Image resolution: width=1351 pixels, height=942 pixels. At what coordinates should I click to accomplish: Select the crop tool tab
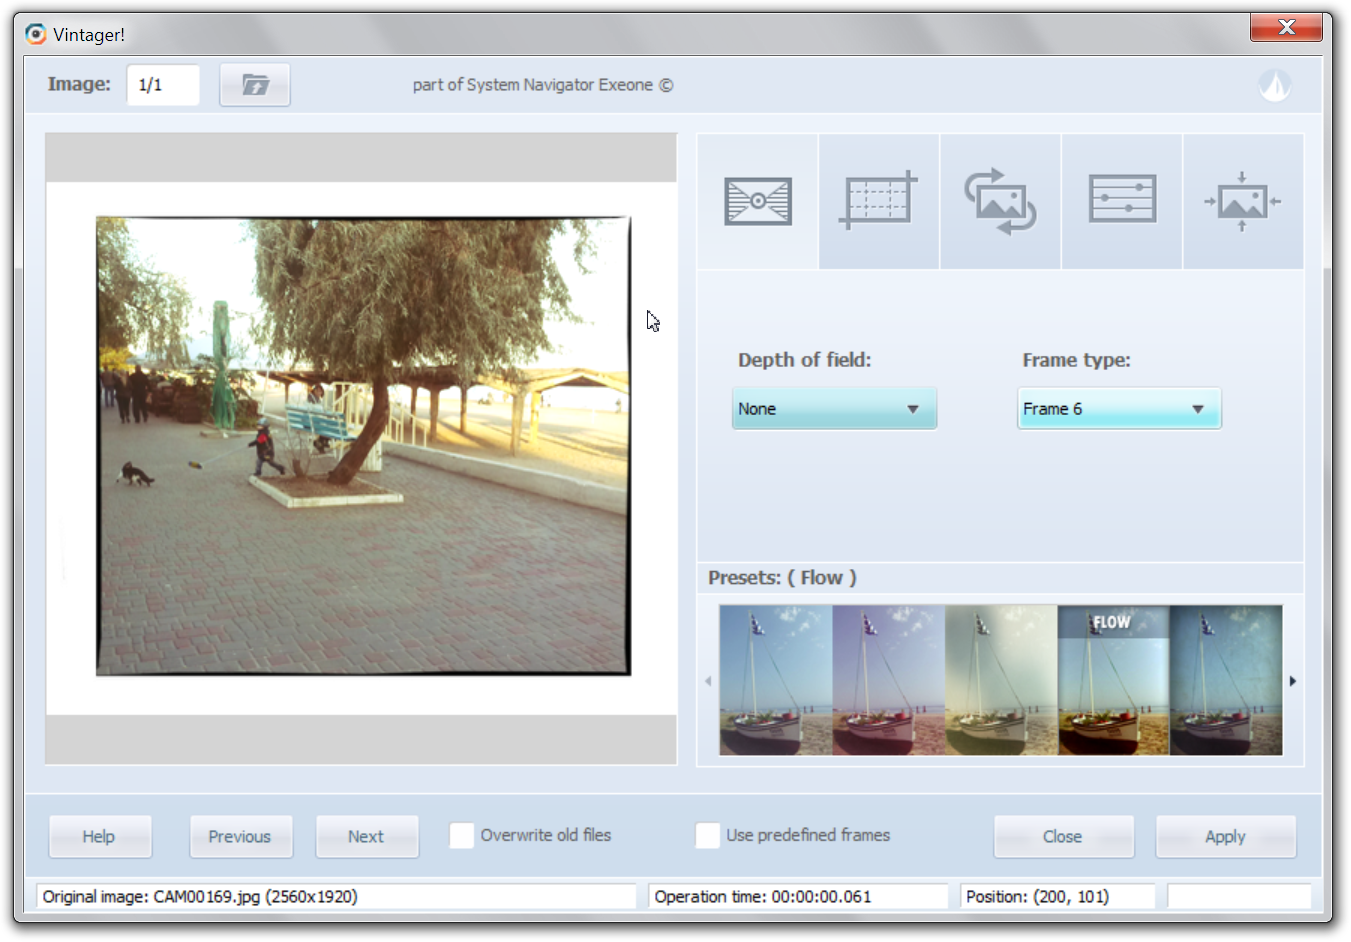[x=879, y=201]
